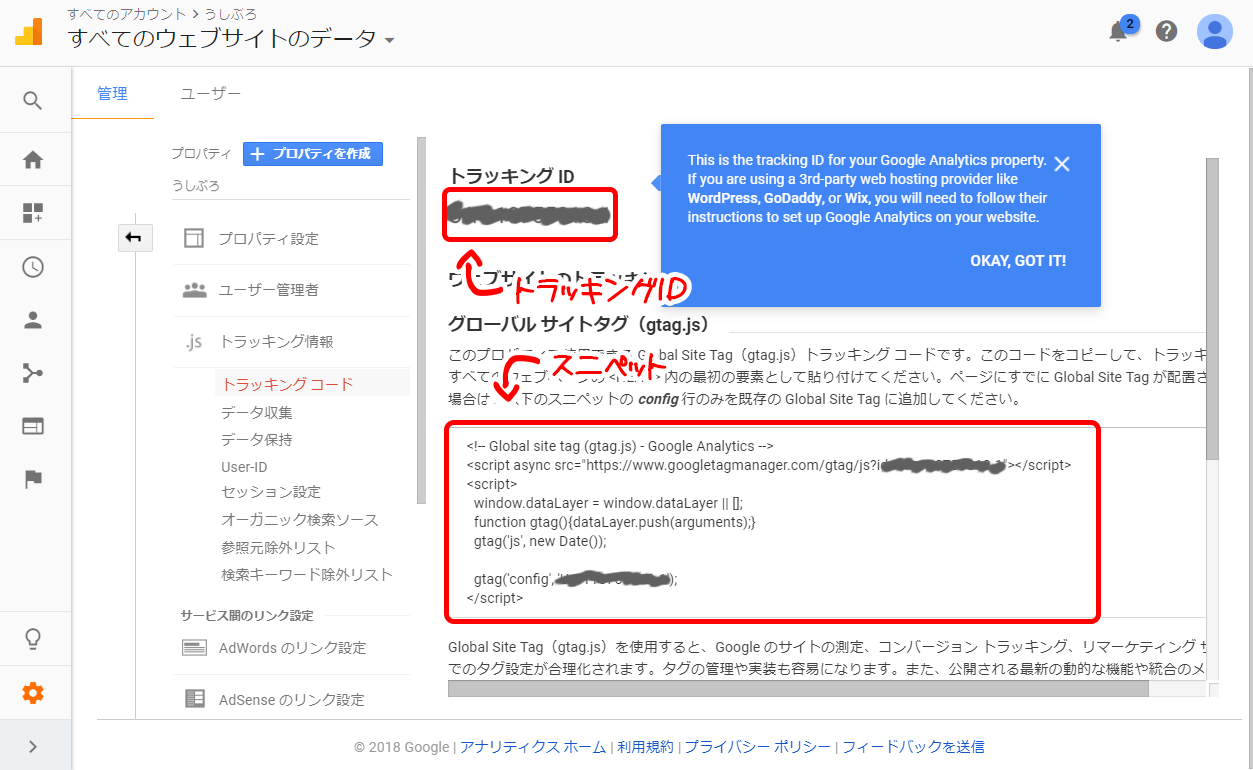Open the search icon in the sidebar
The width and height of the screenshot is (1253, 770).
tap(33, 100)
